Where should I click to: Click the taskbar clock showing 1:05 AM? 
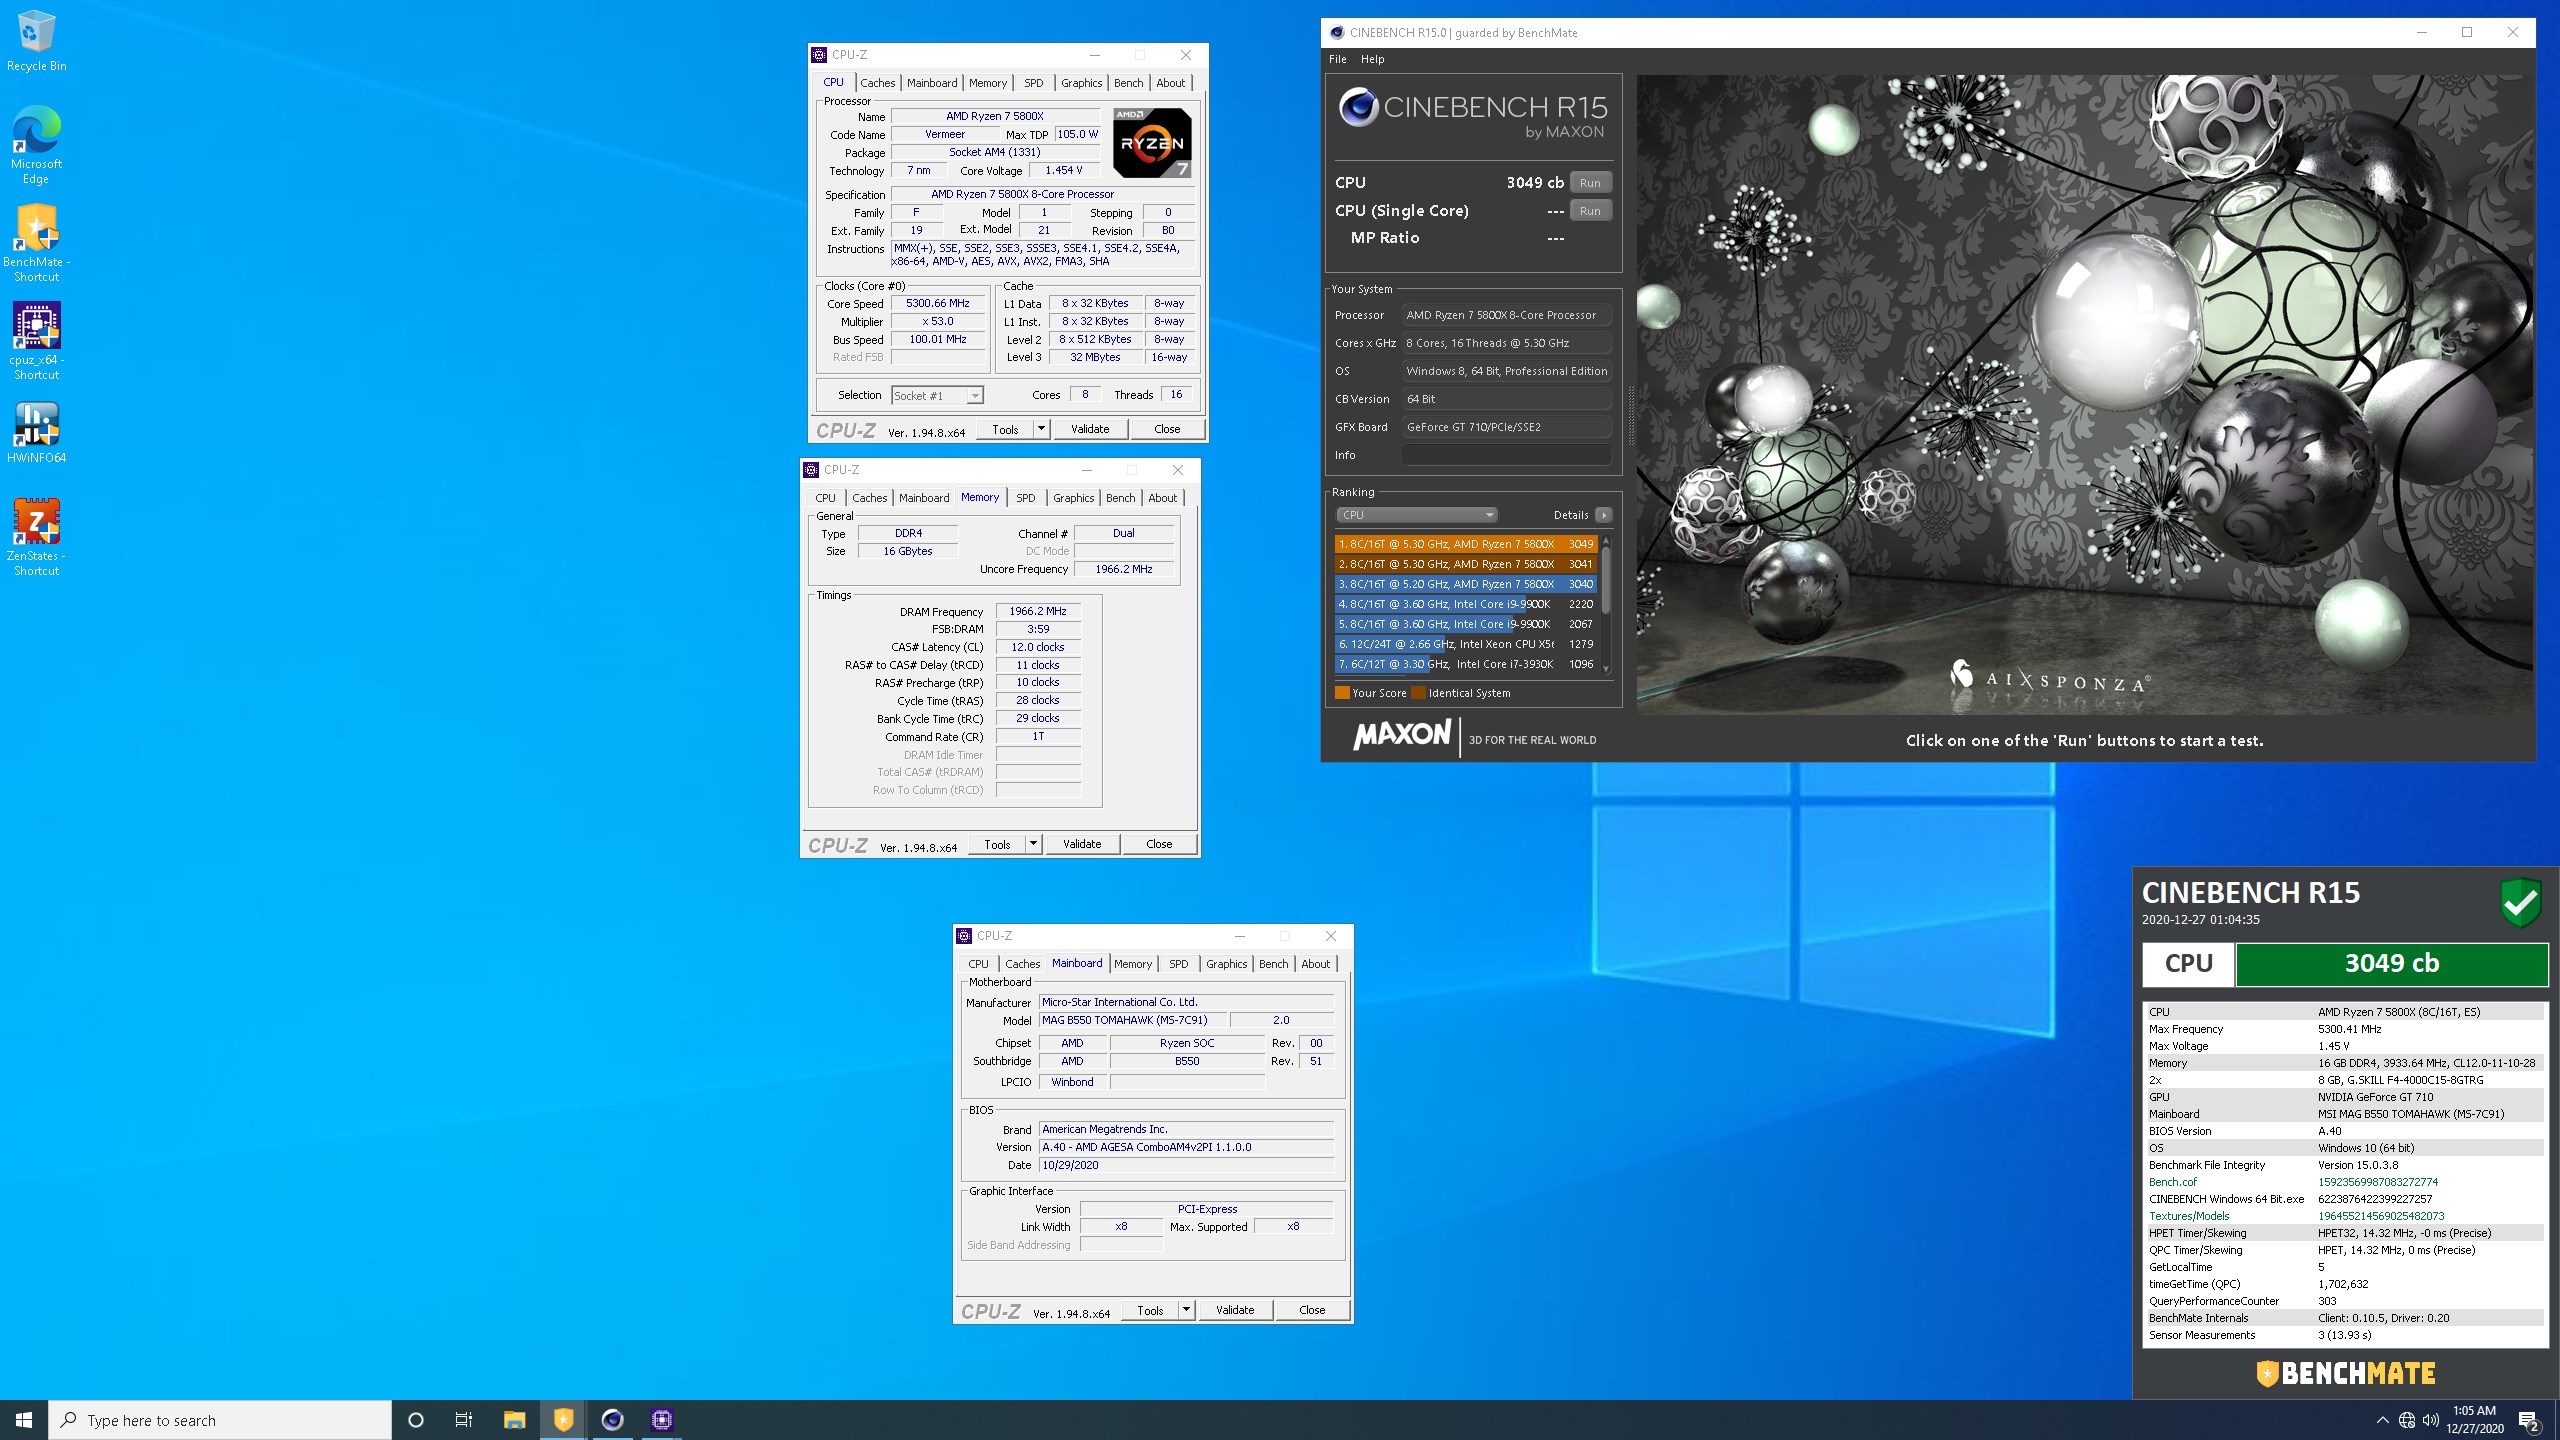click(x=2475, y=1420)
